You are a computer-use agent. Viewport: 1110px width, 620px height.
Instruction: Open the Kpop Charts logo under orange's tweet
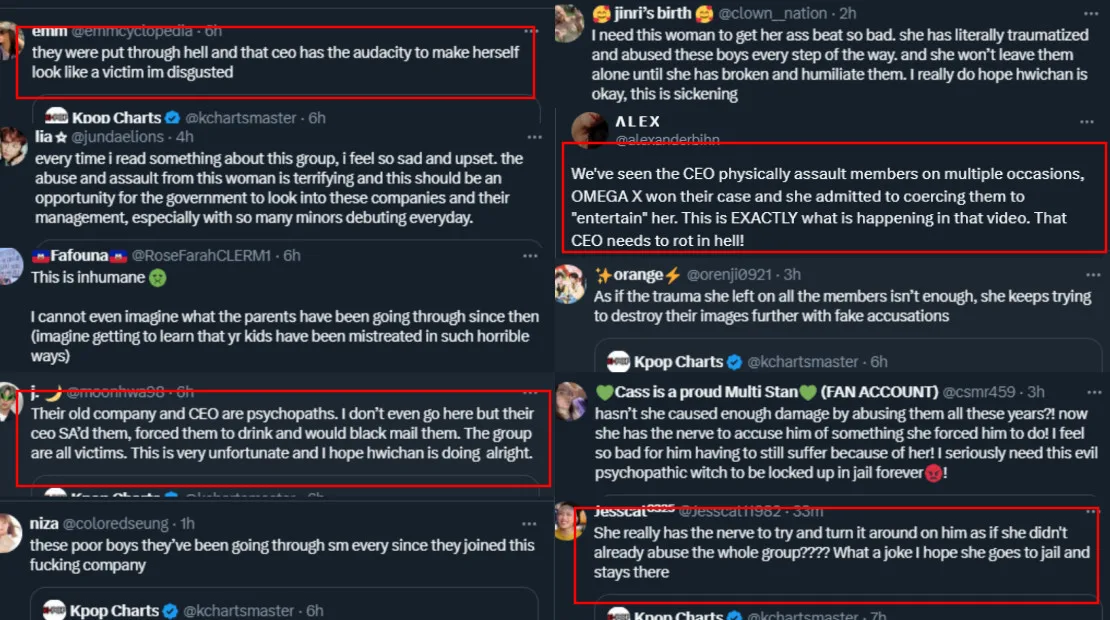[x=619, y=361]
